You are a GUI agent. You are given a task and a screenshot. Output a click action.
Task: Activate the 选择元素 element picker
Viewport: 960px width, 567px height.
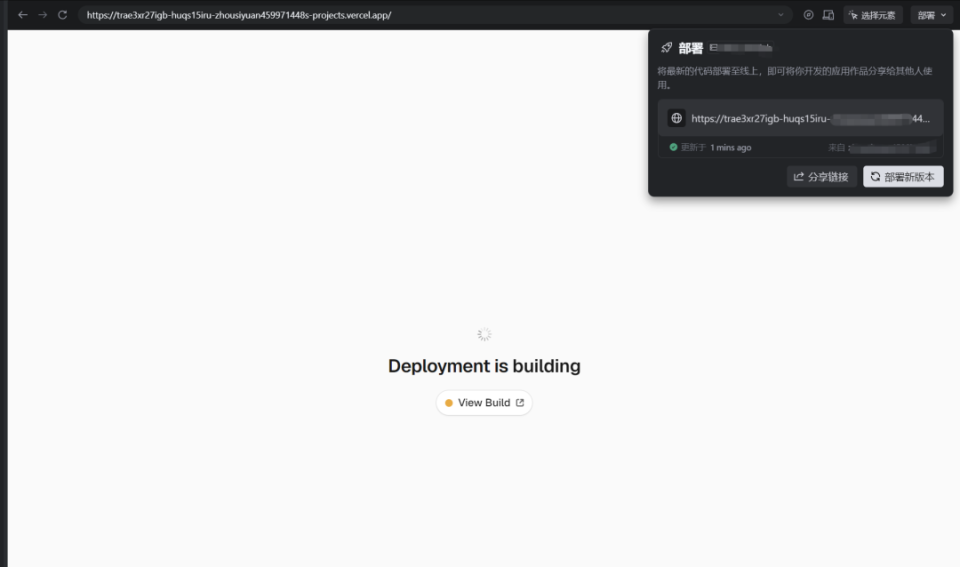pos(873,15)
